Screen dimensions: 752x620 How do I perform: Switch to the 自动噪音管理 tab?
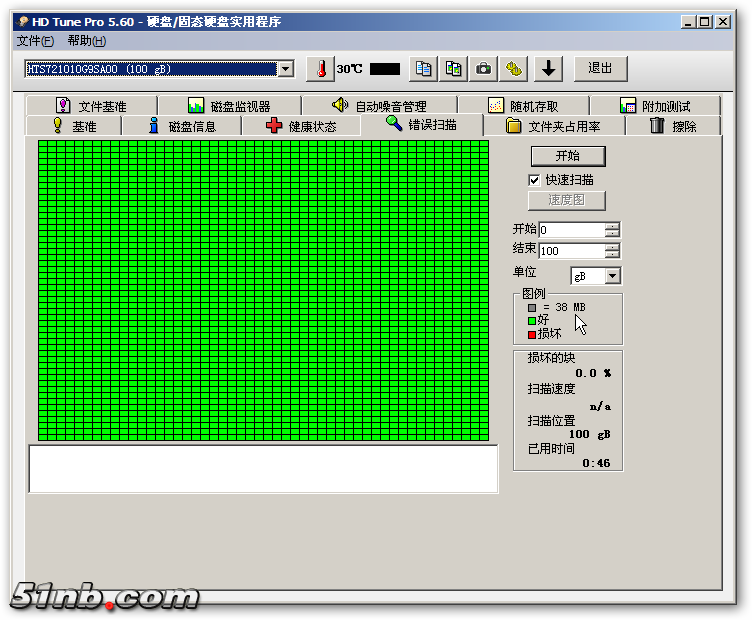(379, 106)
